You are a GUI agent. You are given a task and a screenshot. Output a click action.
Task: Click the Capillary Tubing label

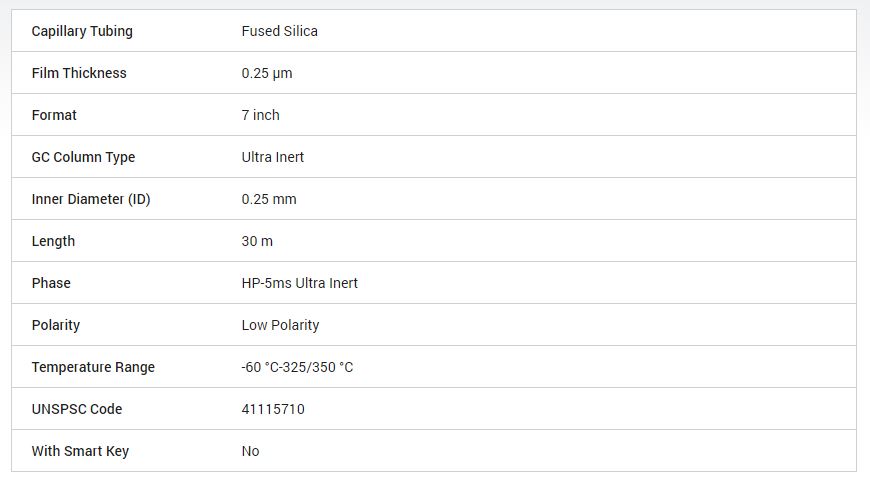point(82,31)
